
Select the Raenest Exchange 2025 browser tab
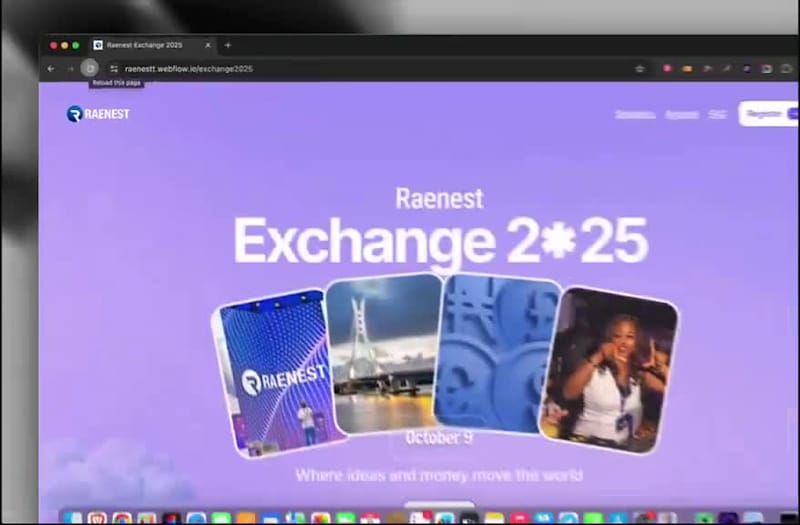click(153, 45)
